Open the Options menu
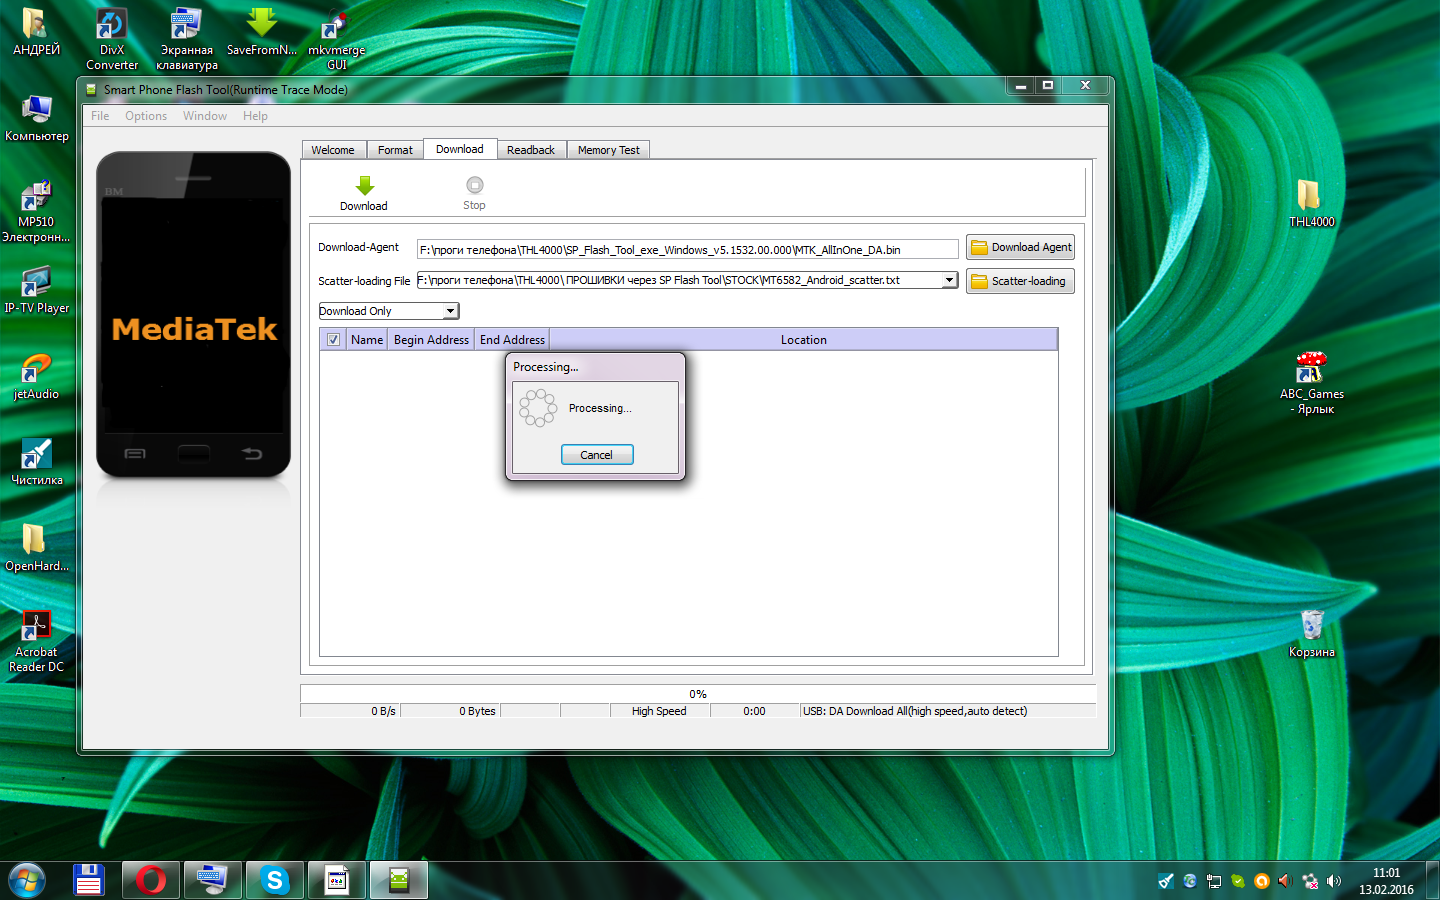Screen dimensions: 1440x900 coord(146,116)
